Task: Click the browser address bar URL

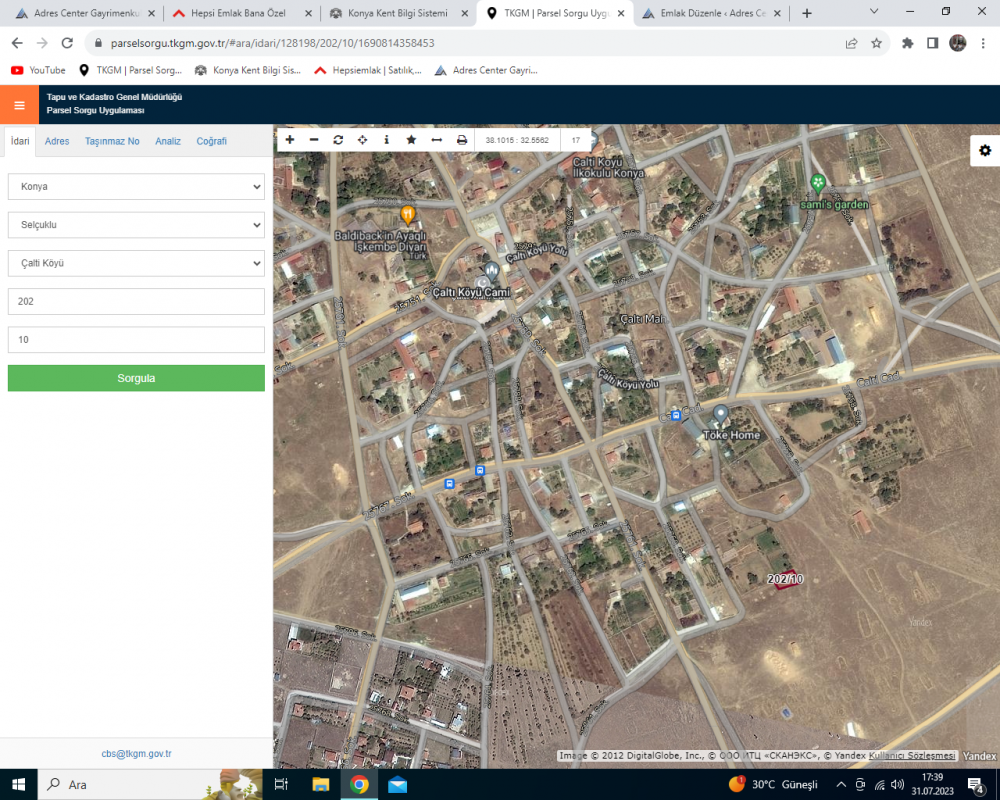Action: pyautogui.click(x=272, y=43)
